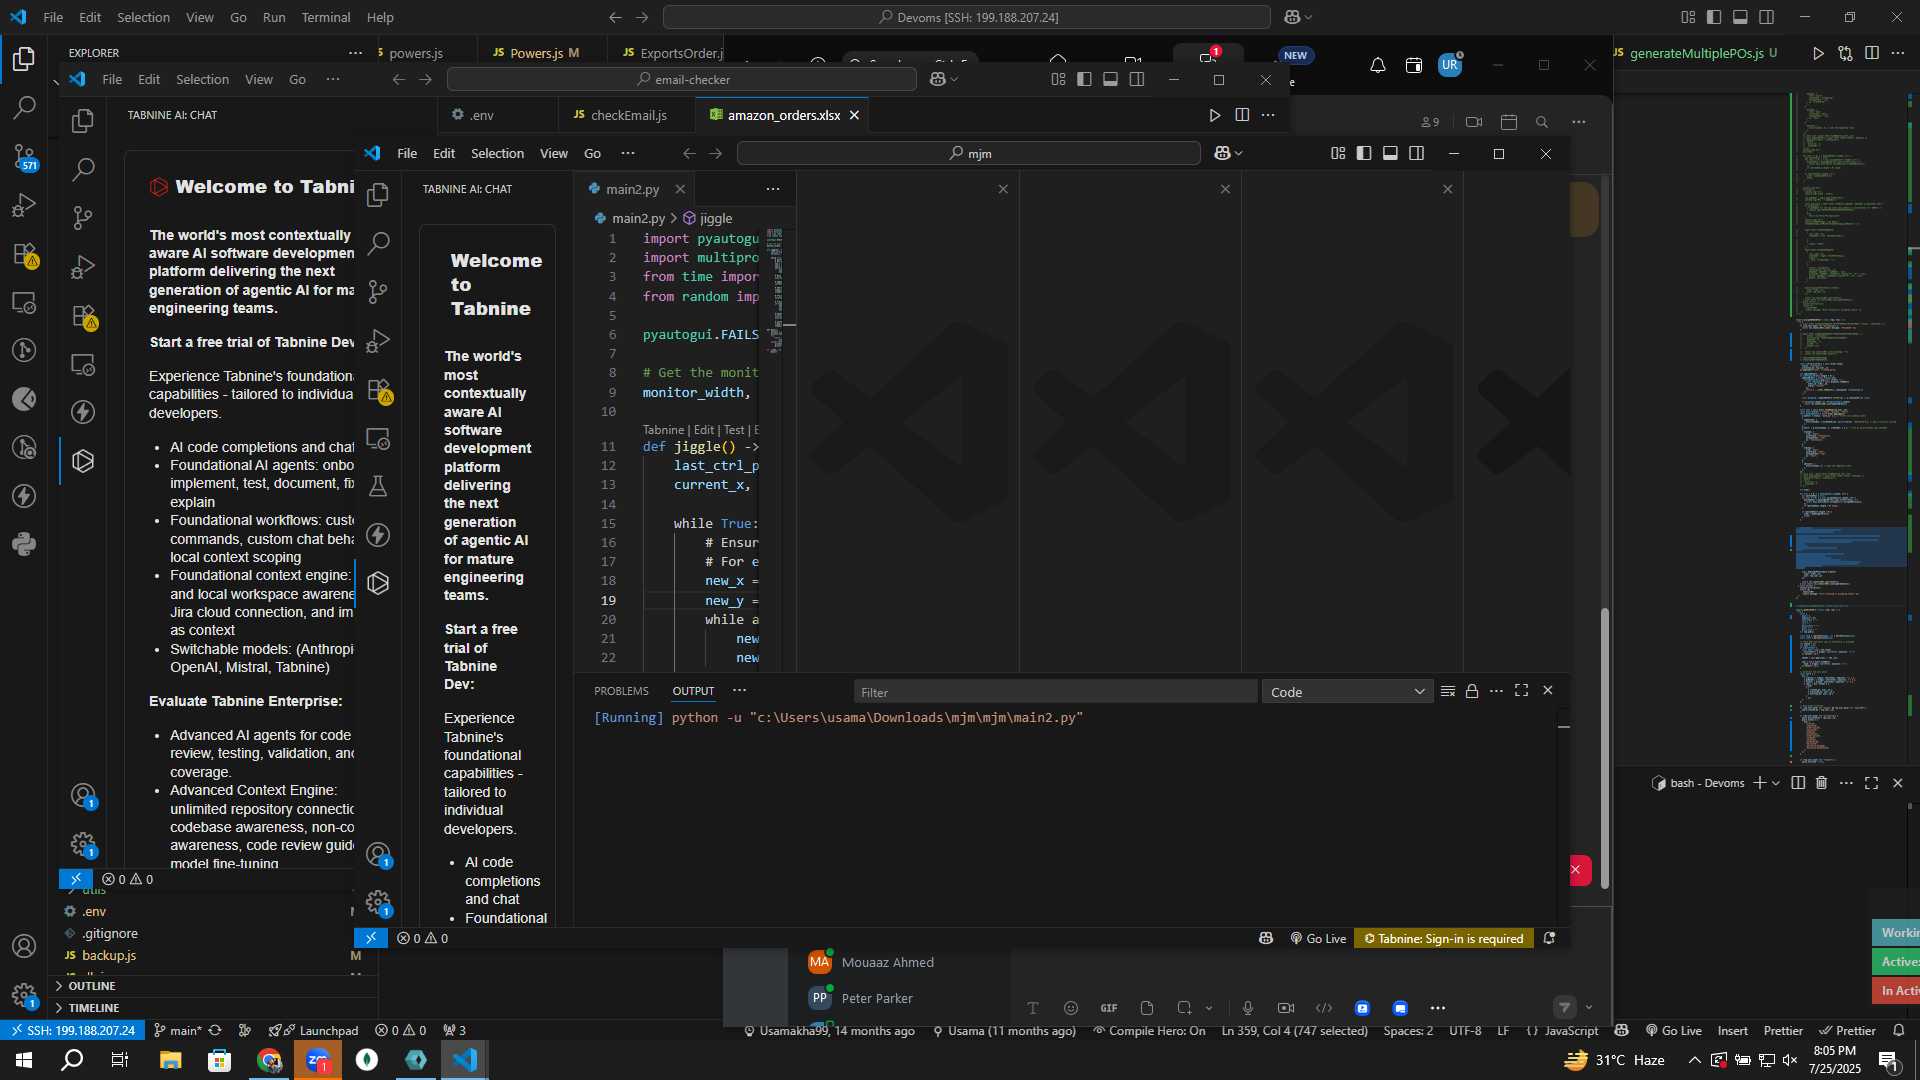Viewport: 1920px width, 1080px height.
Task: Click the microphone icon in the chat toolbar
Action: [x=1248, y=1008]
